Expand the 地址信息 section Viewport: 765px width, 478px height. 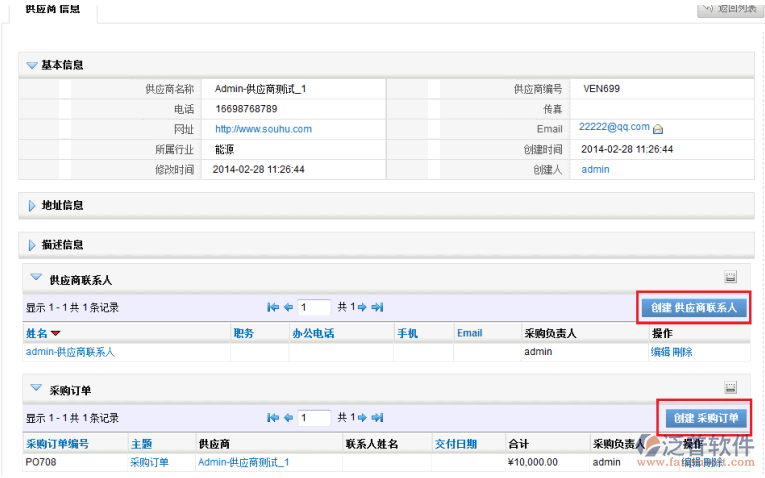tap(32, 205)
